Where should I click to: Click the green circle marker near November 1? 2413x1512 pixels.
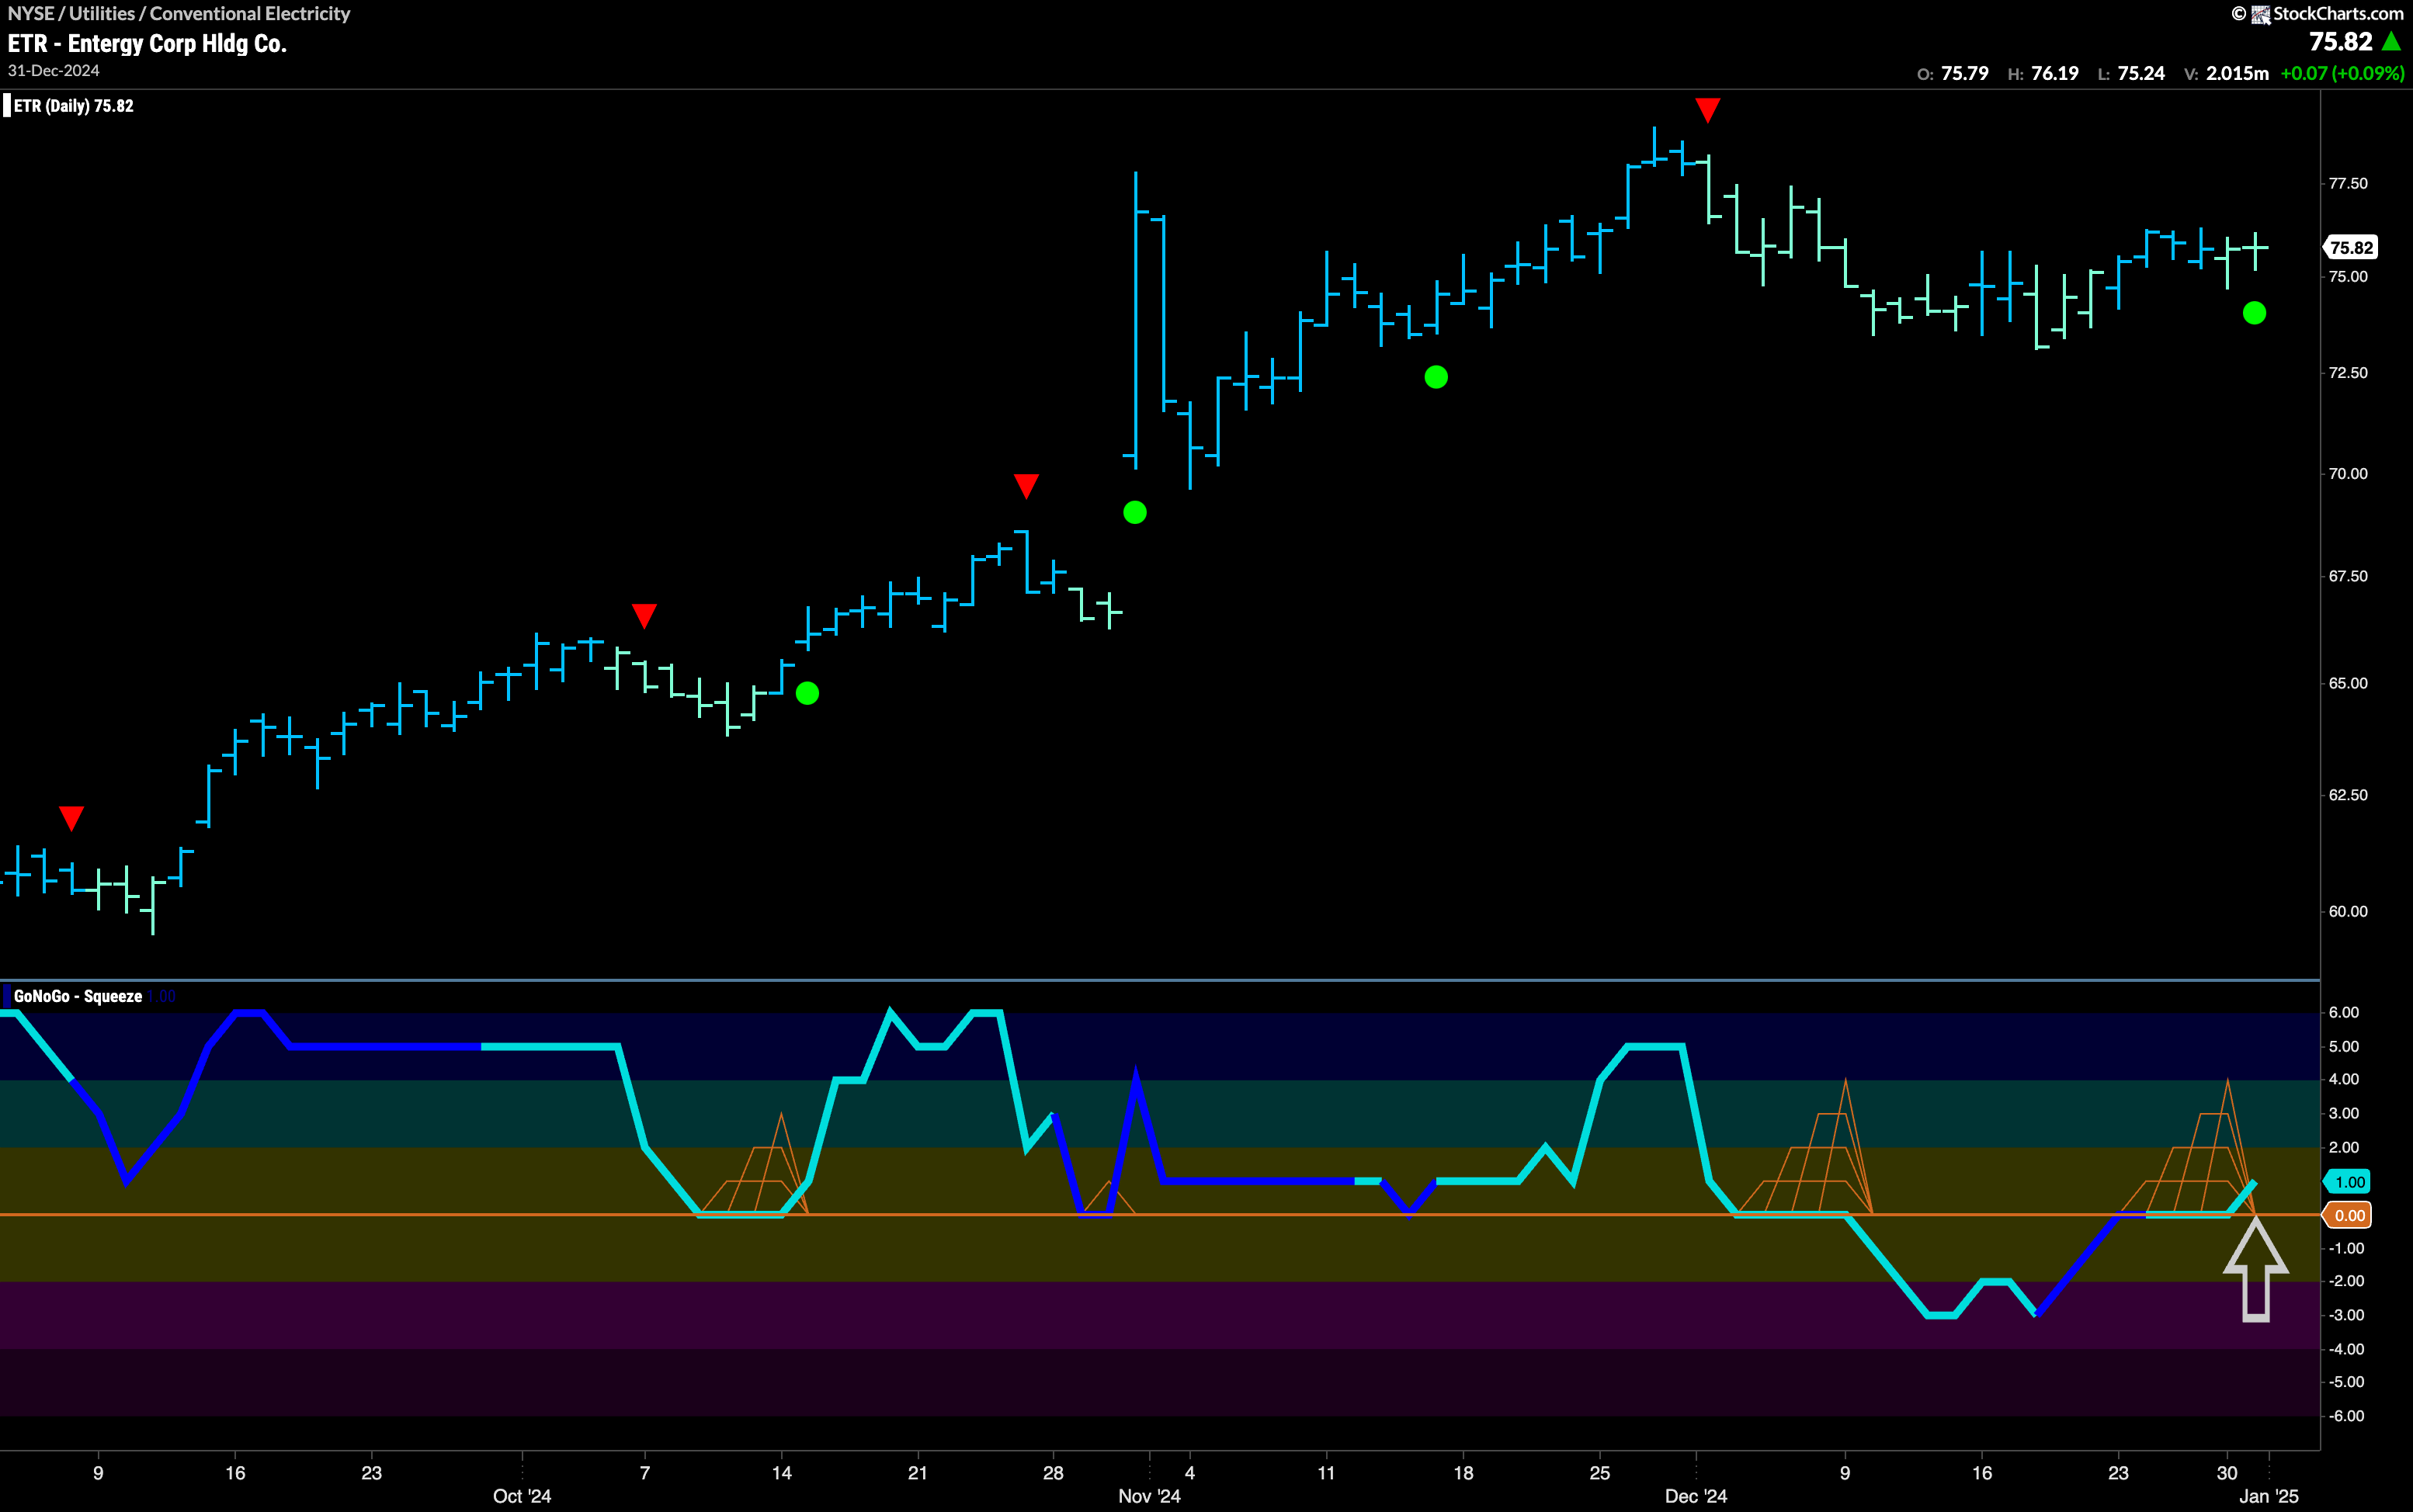tap(1135, 512)
